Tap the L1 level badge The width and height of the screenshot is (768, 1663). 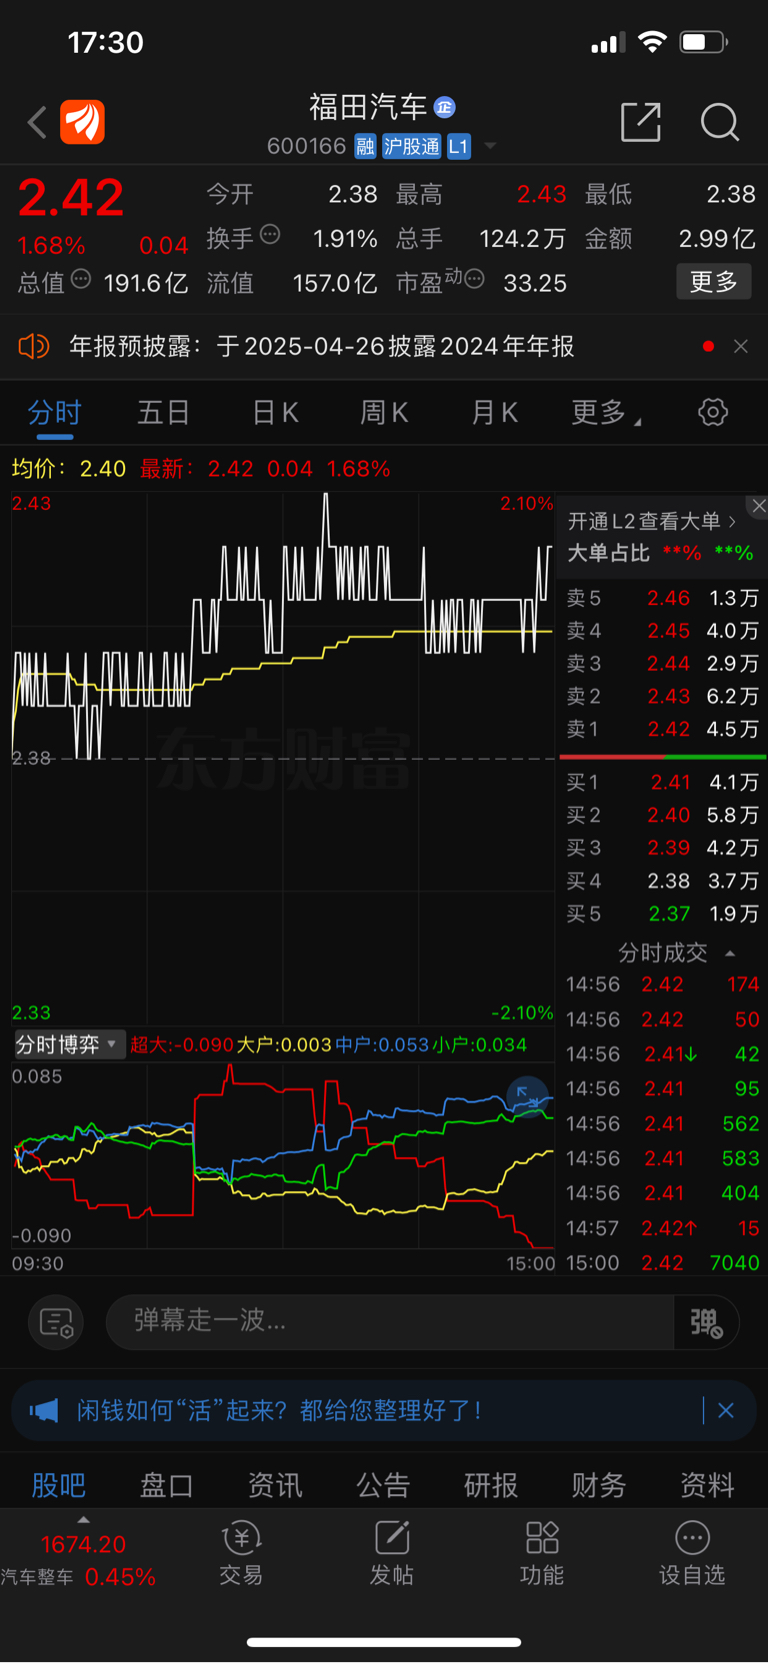458,147
